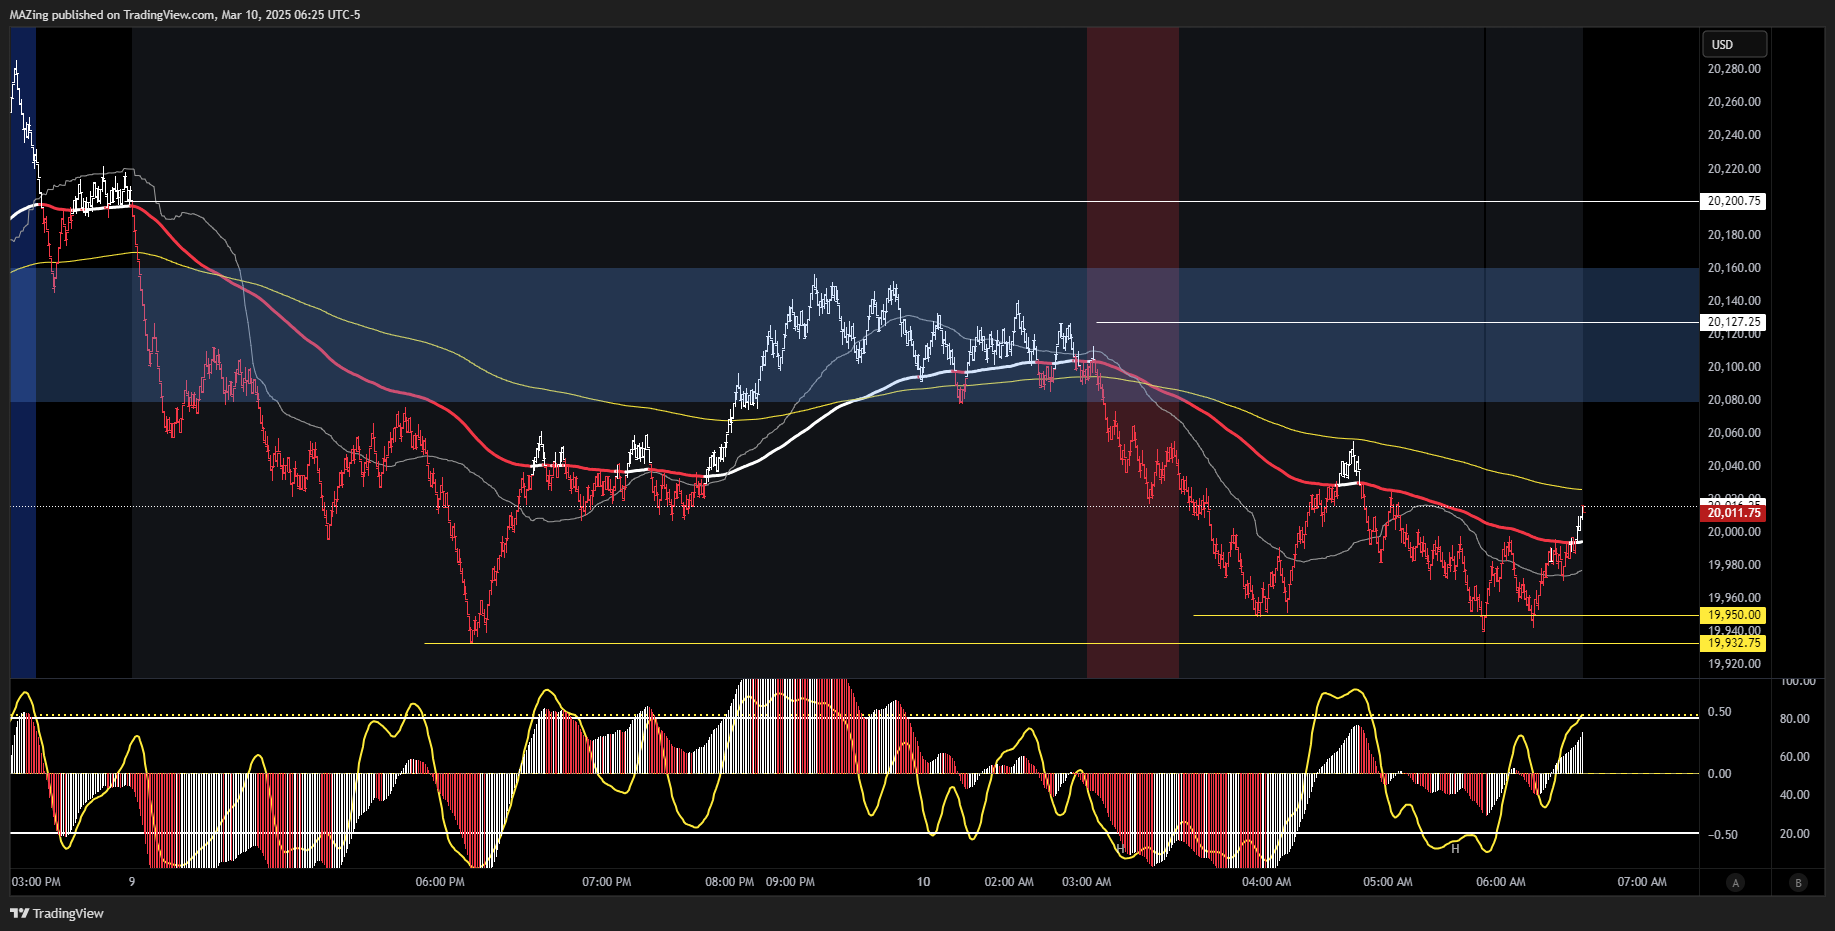Click the 0.50 oscillator scale value
The image size is (1835, 931).
pos(1719,712)
